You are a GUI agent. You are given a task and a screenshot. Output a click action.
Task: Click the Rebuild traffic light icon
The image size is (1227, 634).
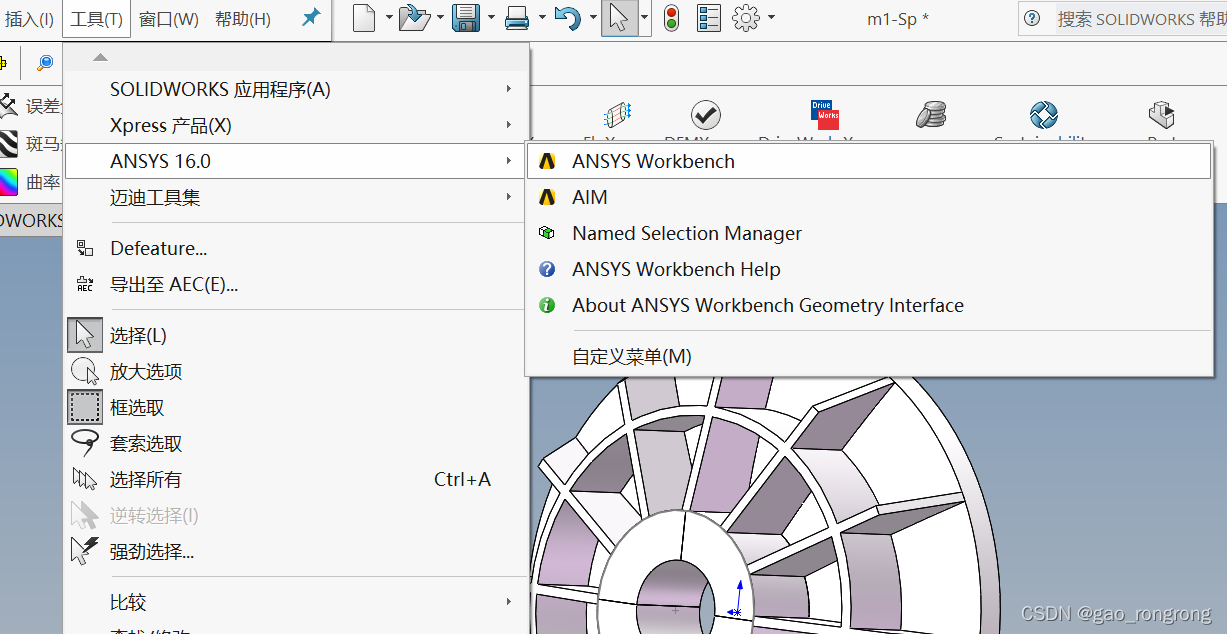pyautogui.click(x=671, y=18)
